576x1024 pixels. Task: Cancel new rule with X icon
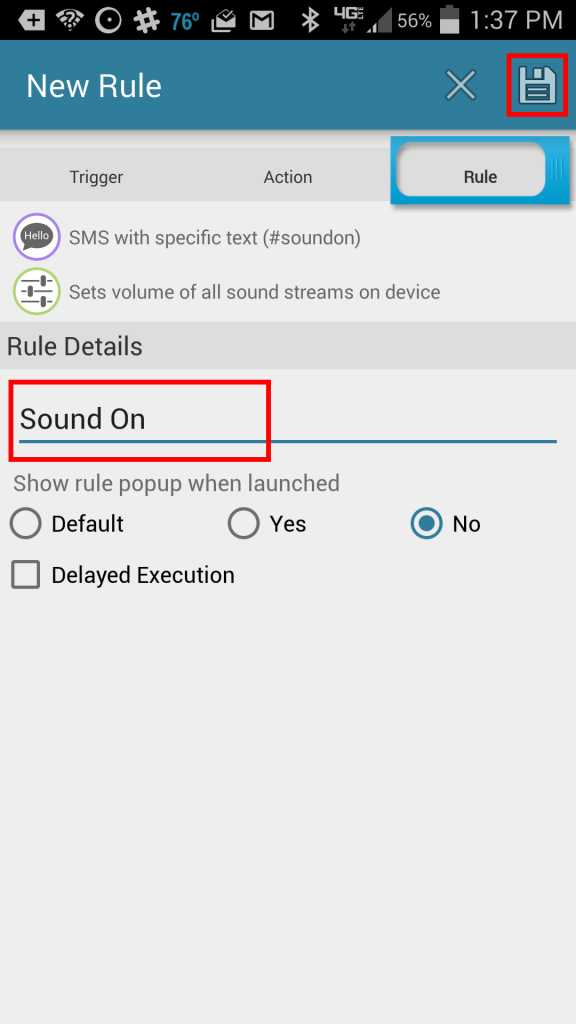pos(461,86)
